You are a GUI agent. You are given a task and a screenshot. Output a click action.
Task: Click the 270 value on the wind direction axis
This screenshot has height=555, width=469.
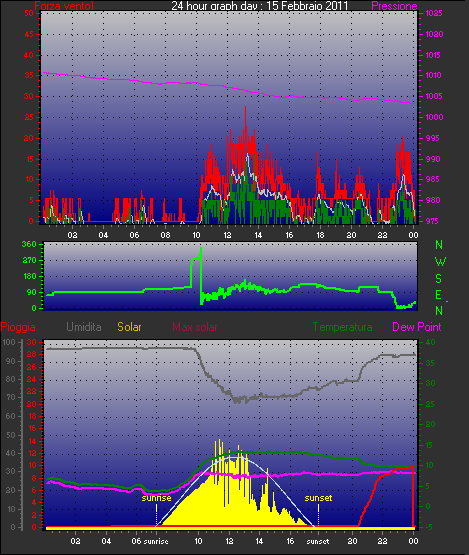(29, 261)
